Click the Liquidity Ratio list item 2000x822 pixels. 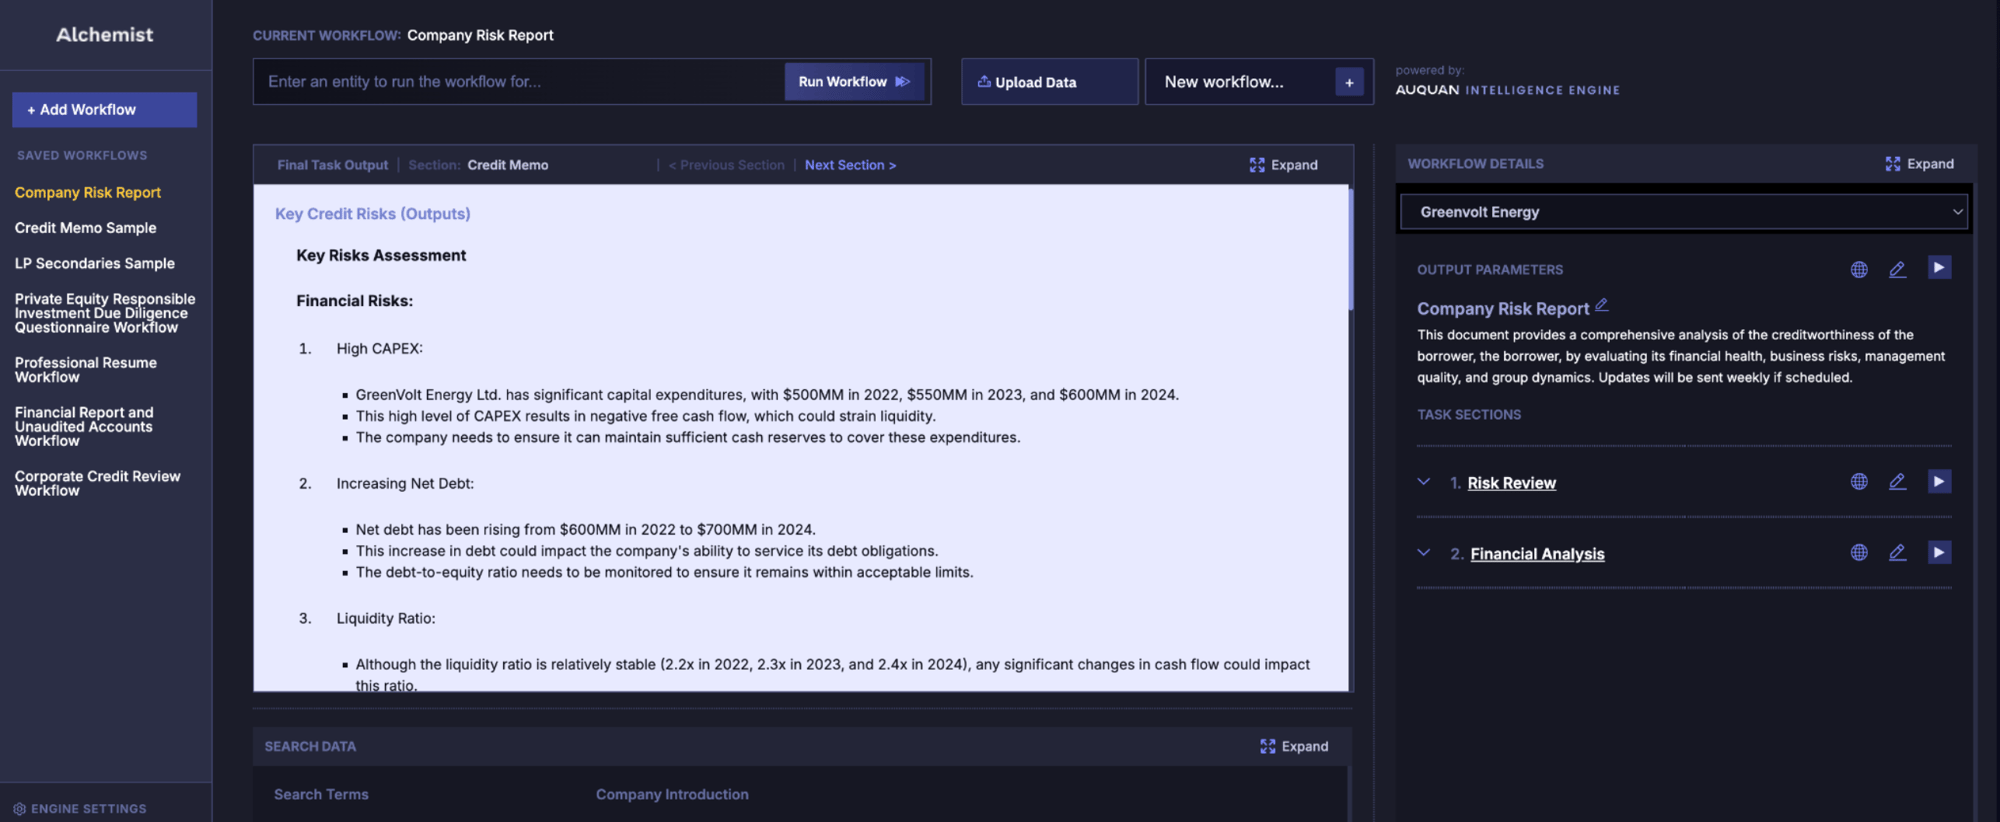coord(386,618)
